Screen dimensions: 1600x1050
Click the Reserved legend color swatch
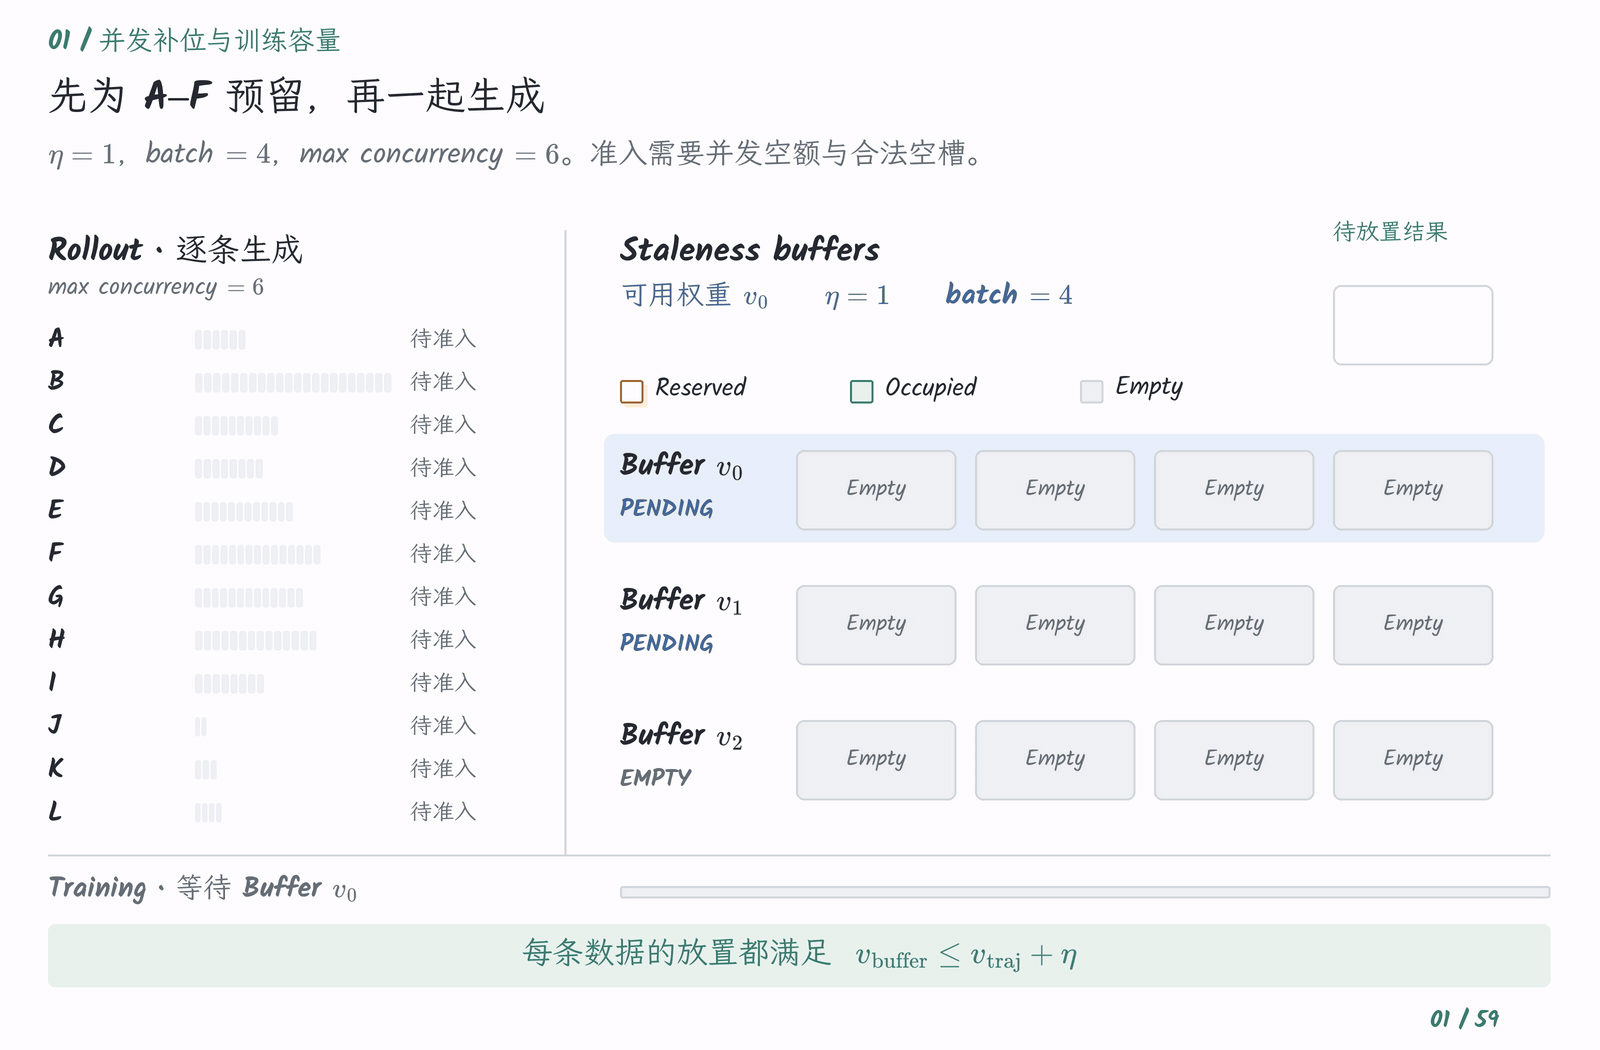click(x=632, y=391)
